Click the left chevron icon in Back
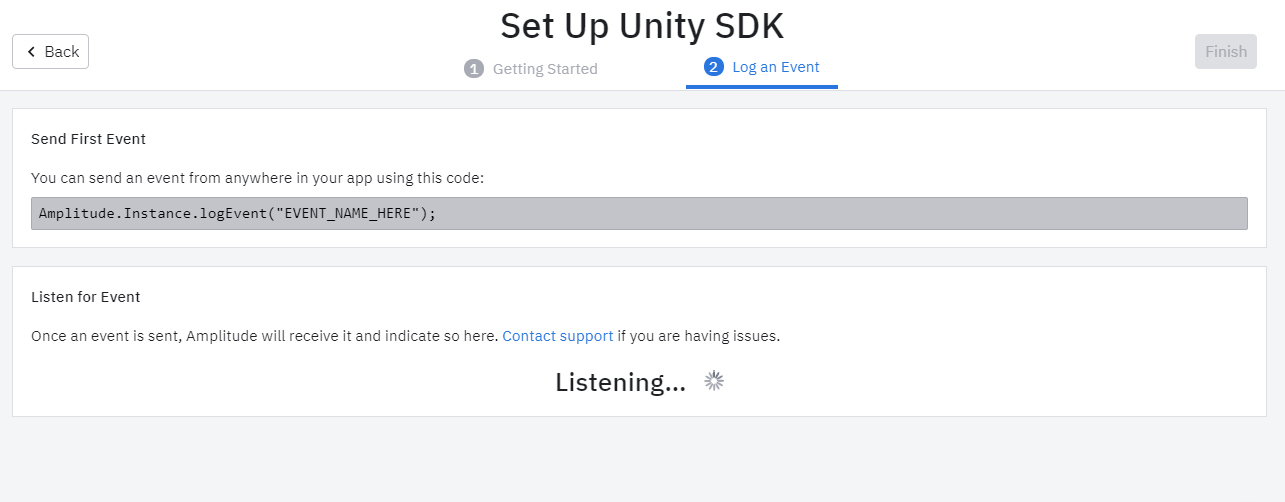The height and width of the screenshot is (502, 1285). [x=31, y=52]
